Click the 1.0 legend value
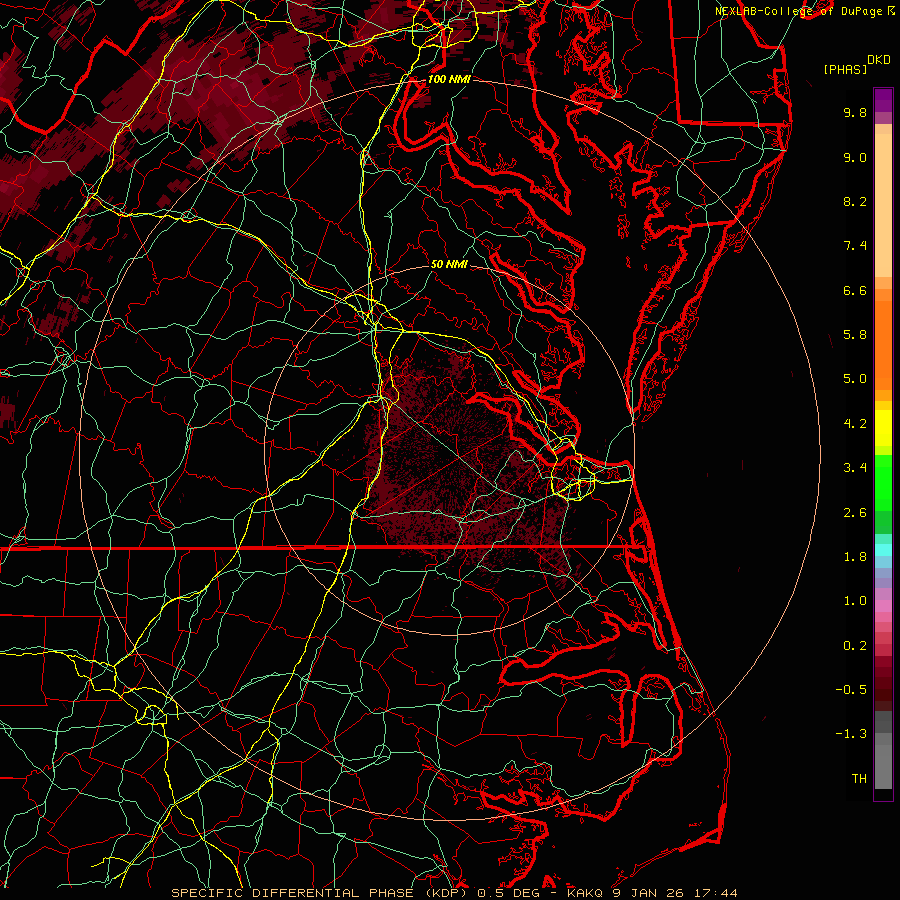Image resolution: width=900 pixels, height=900 pixels. pos(855,601)
